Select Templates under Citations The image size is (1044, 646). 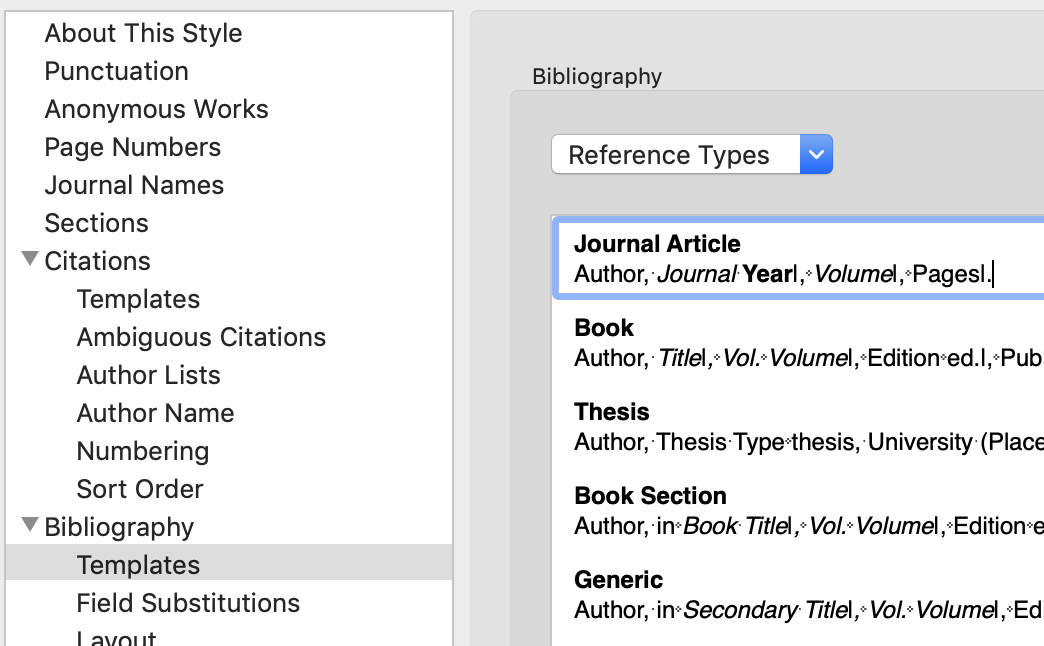pos(138,299)
